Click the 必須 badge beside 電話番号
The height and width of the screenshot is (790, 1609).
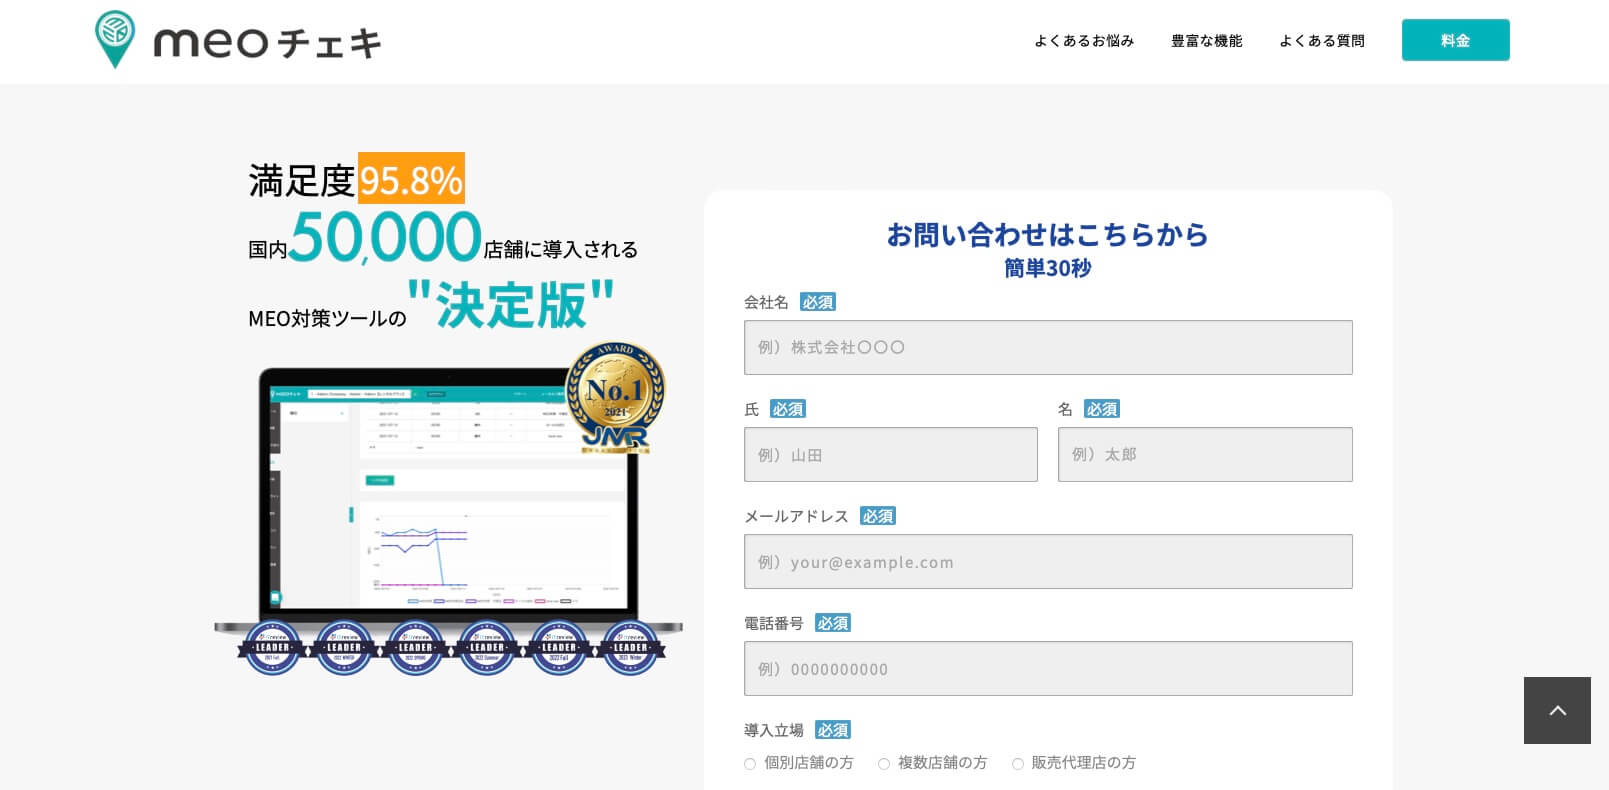[x=833, y=623]
